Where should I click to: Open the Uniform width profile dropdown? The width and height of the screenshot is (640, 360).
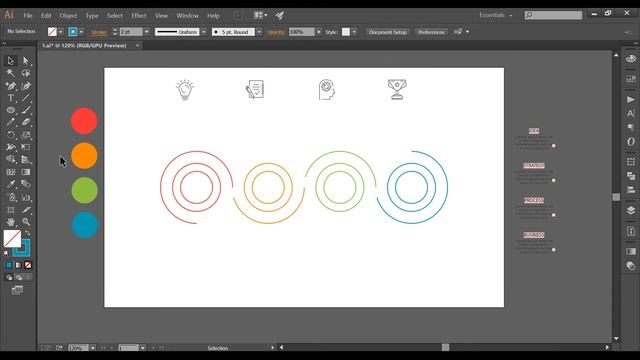(204, 32)
